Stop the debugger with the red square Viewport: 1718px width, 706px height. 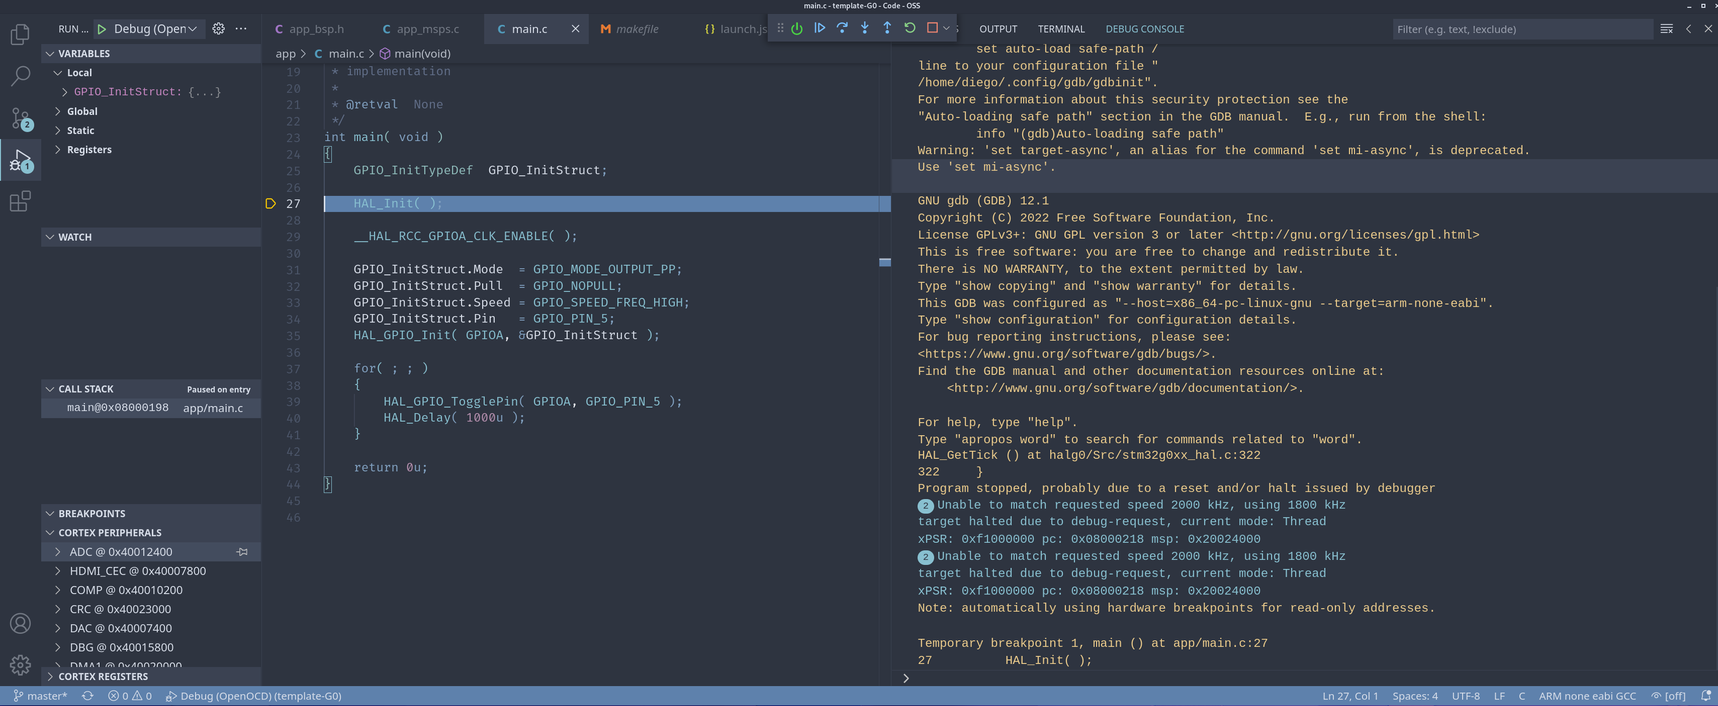(932, 28)
